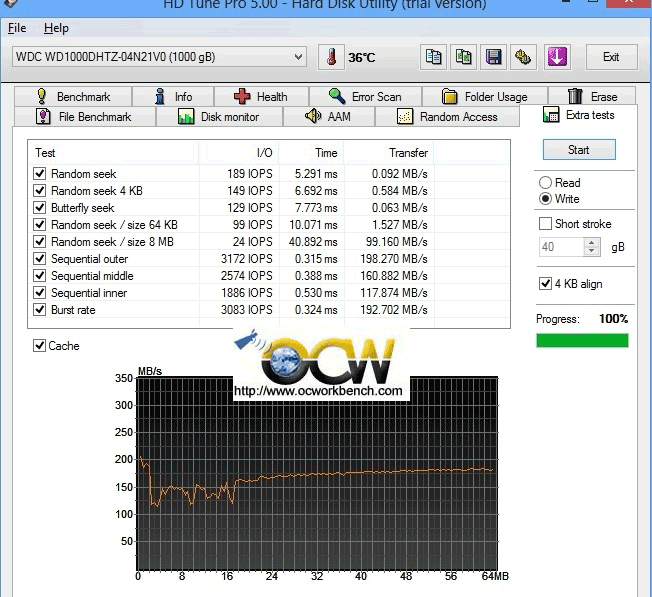The height and width of the screenshot is (597, 652).
Task: Switch to the Health tab
Action: tap(262, 96)
